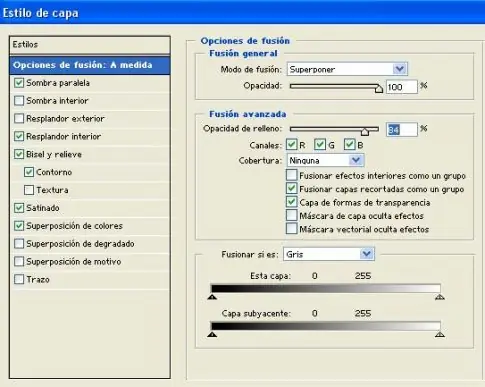
Task: Open the Fusionar si es dropdown
Action: 329,254
